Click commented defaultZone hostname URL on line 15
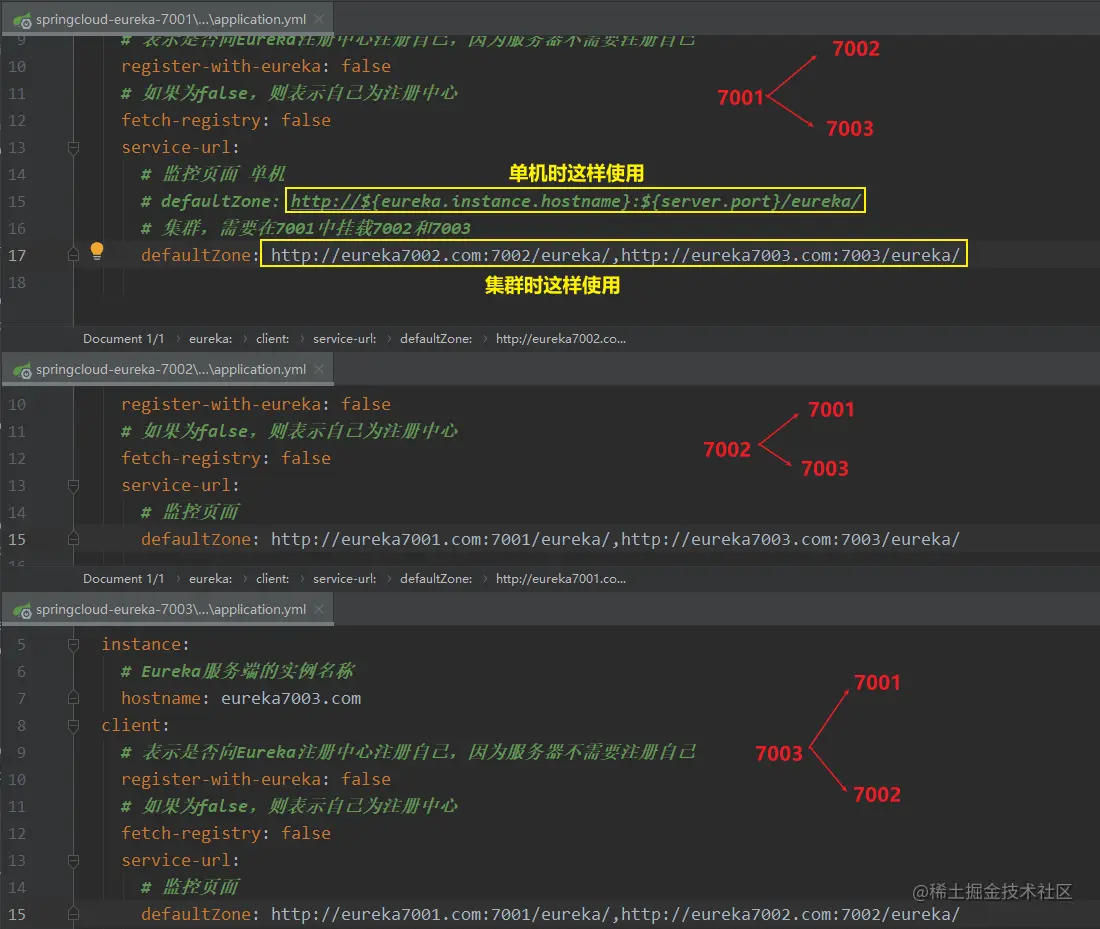This screenshot has height=929, width=1100. 575,201
